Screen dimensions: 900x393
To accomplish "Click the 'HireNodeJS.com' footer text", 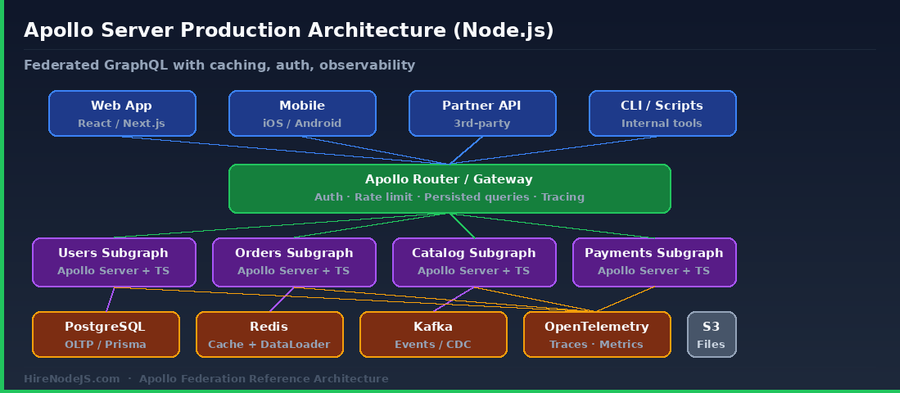I will pos(72,379).
